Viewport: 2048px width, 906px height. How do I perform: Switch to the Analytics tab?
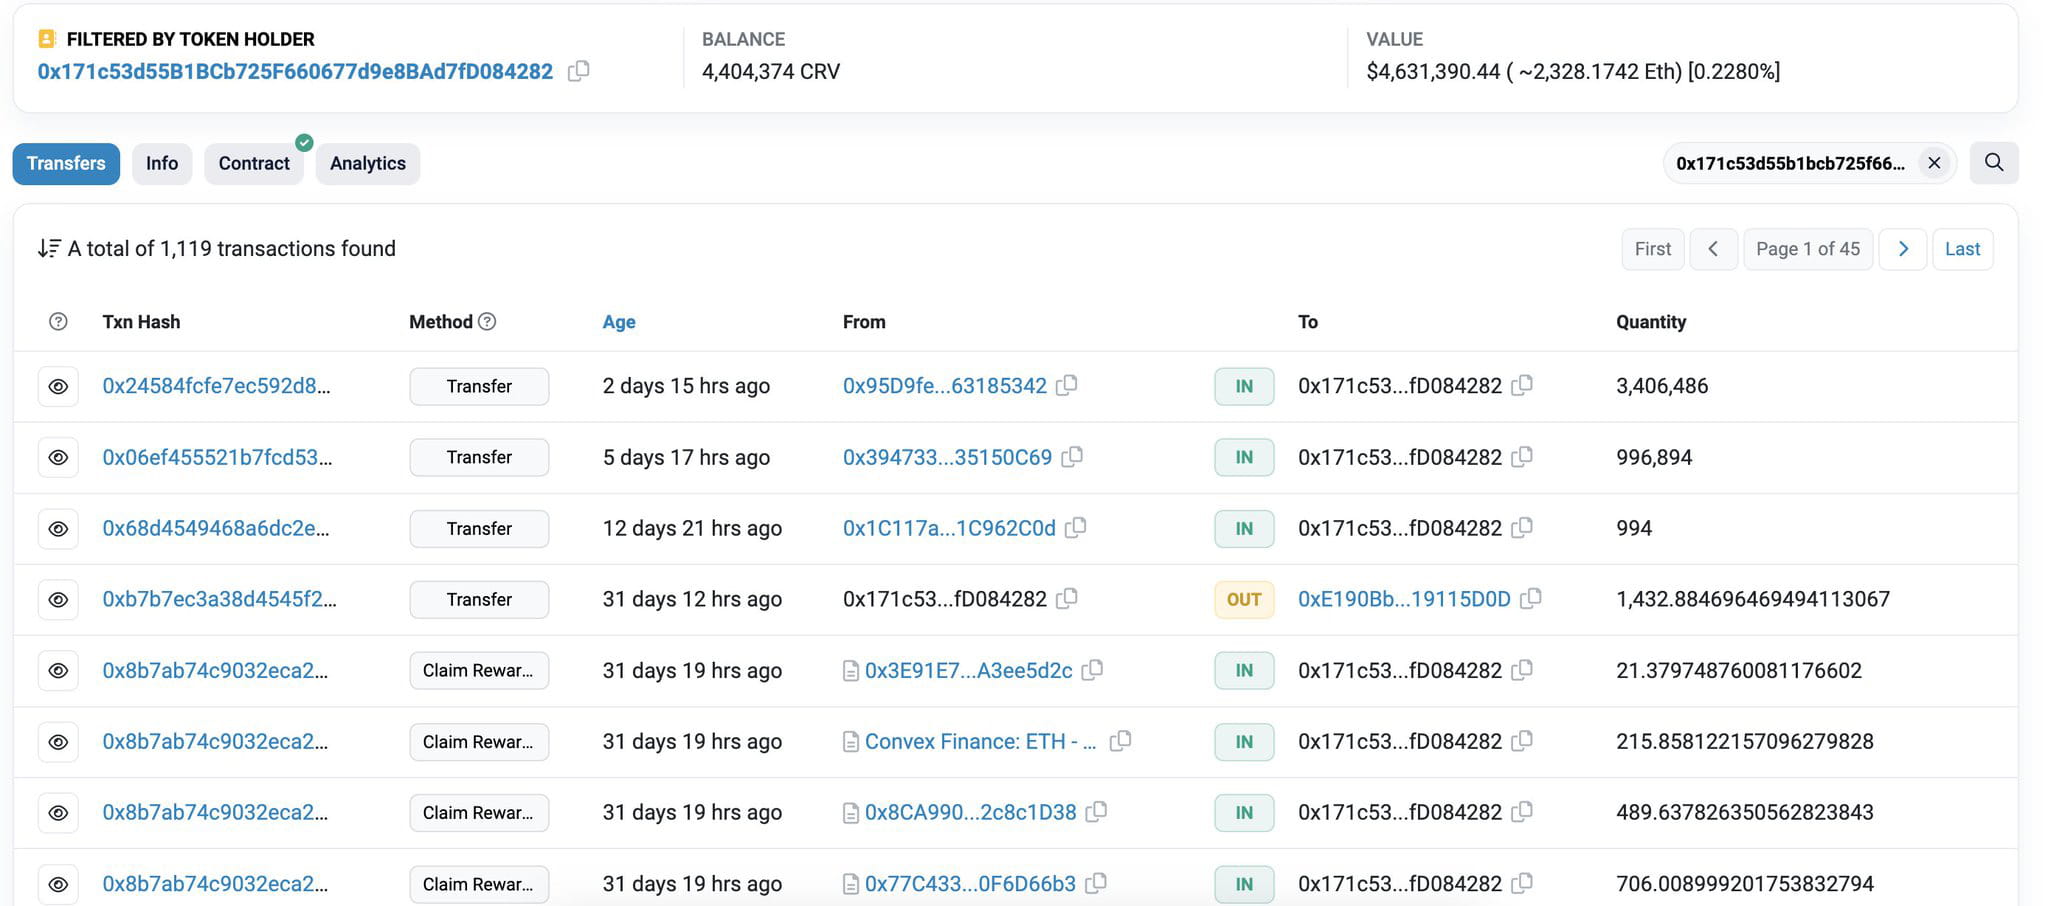coord(368,163)
